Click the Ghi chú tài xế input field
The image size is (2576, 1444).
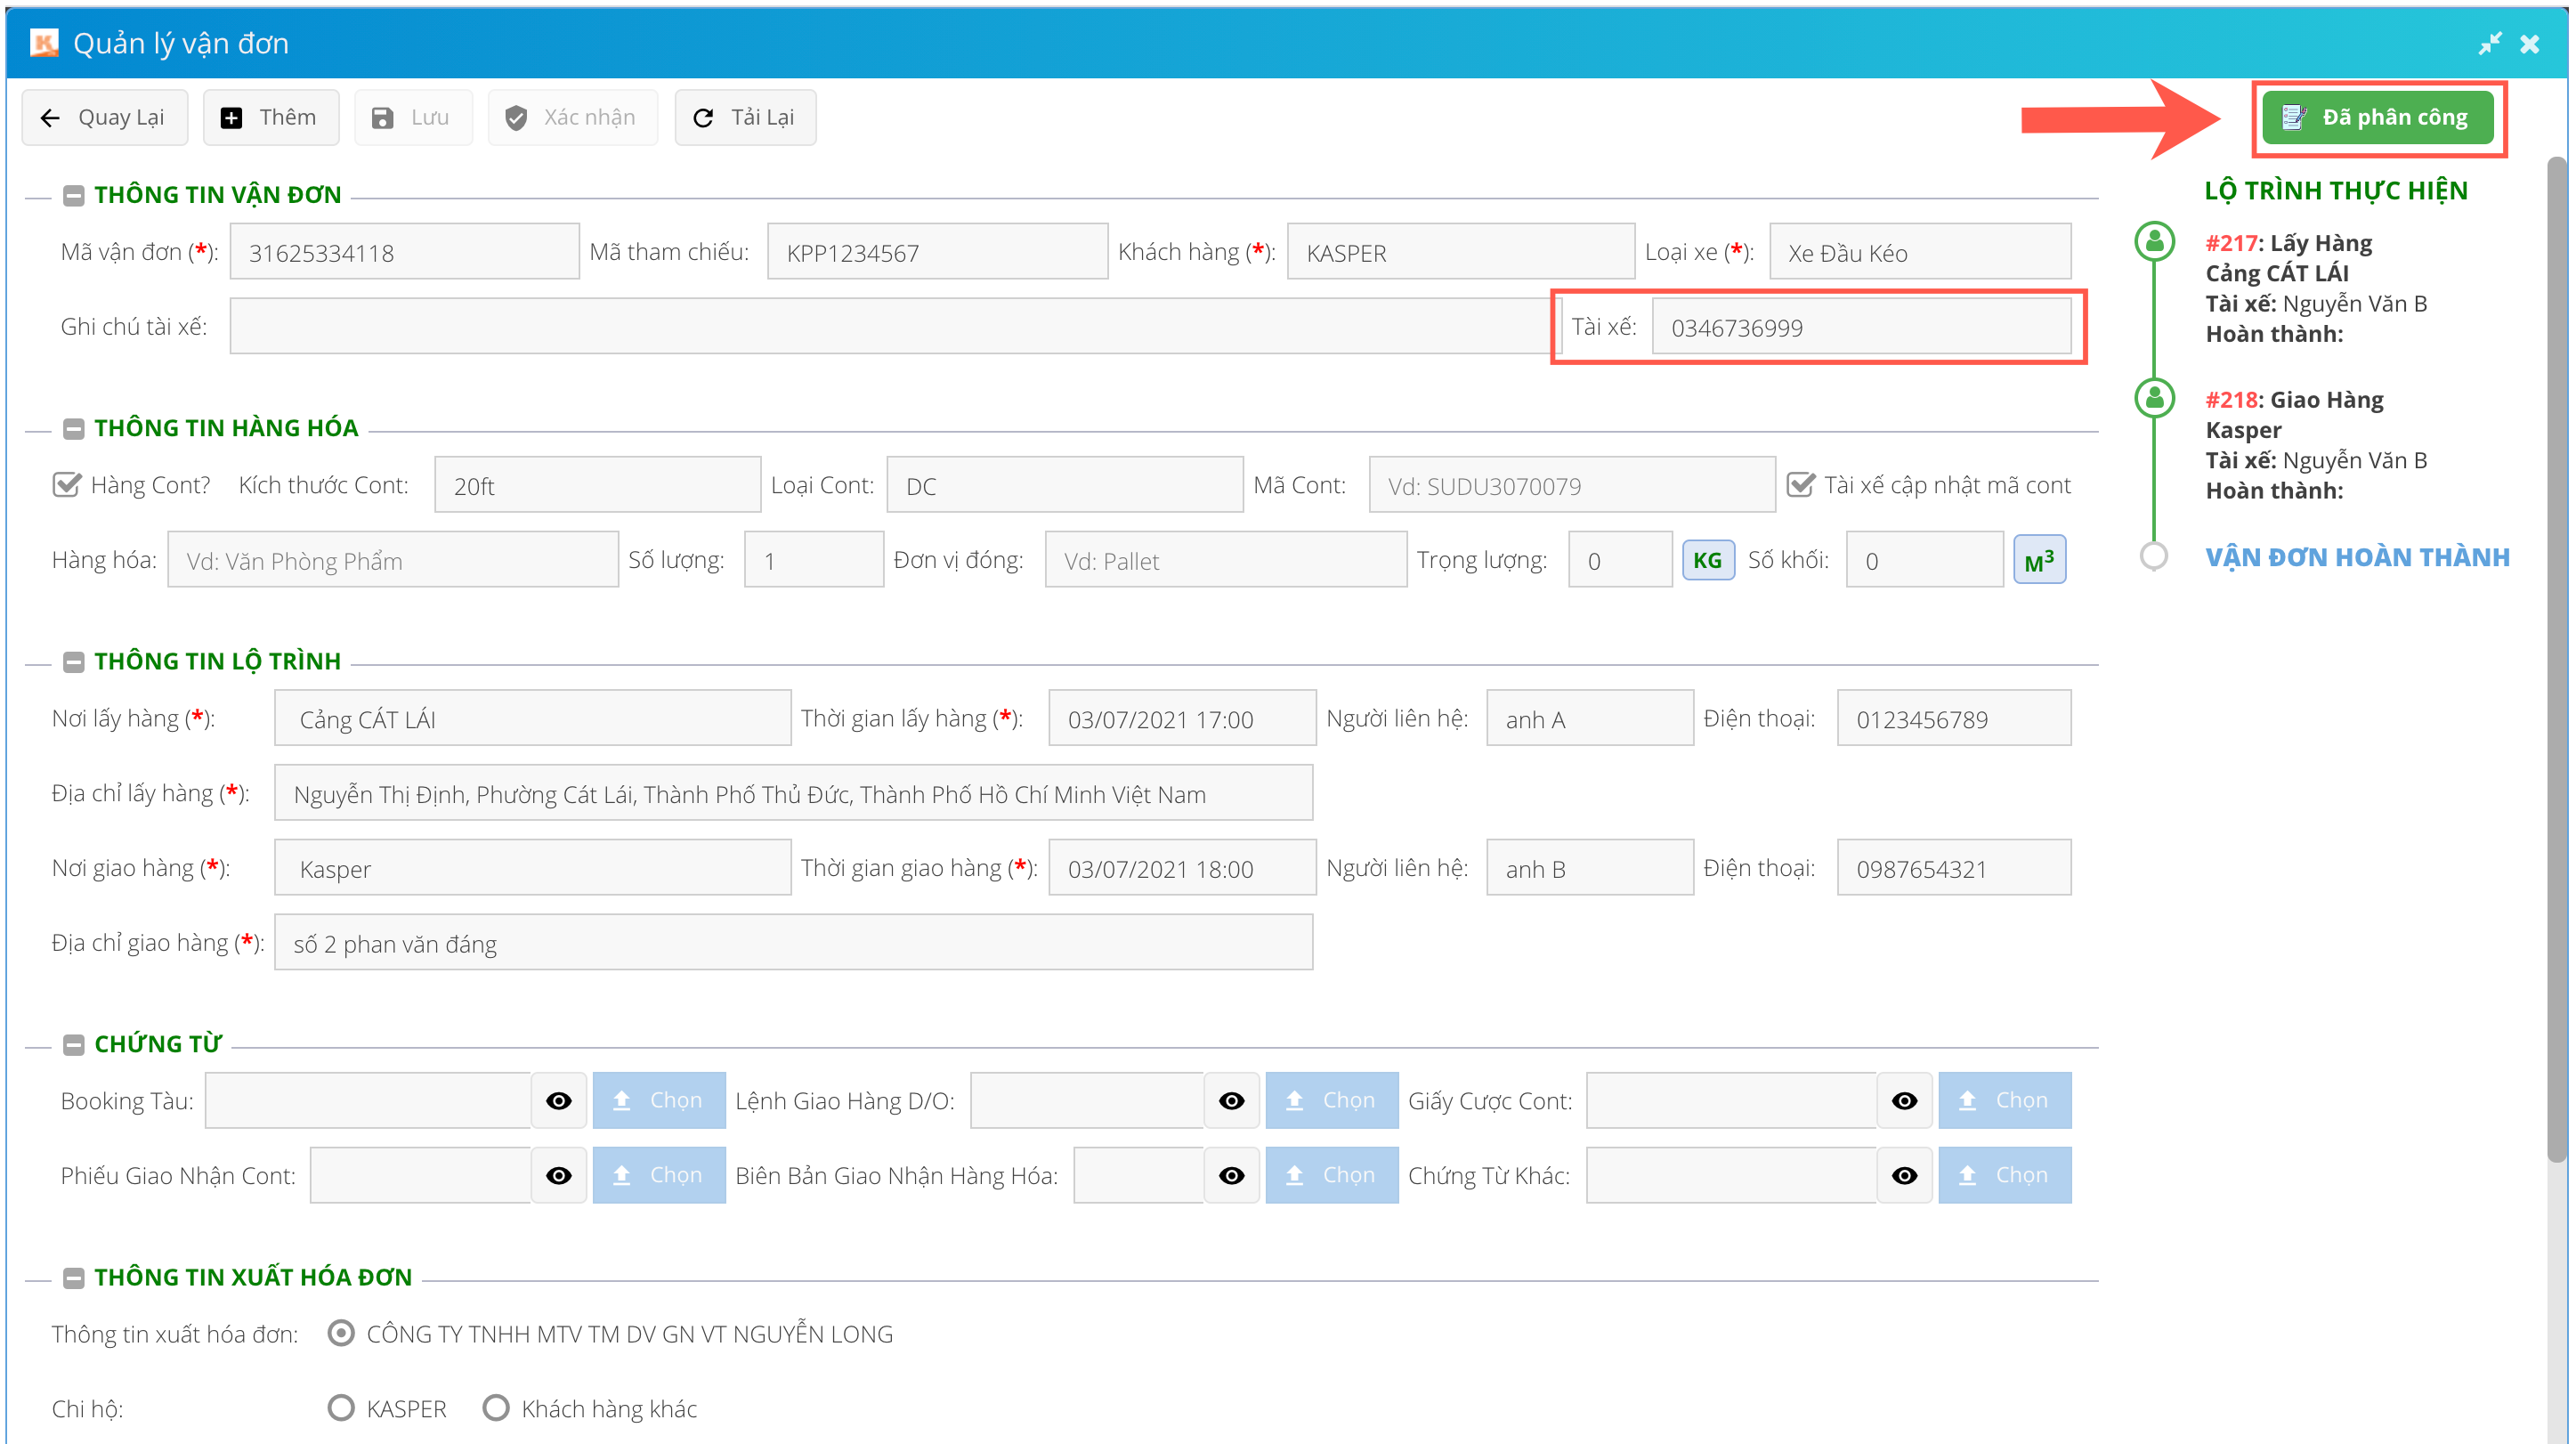(888, 326)
